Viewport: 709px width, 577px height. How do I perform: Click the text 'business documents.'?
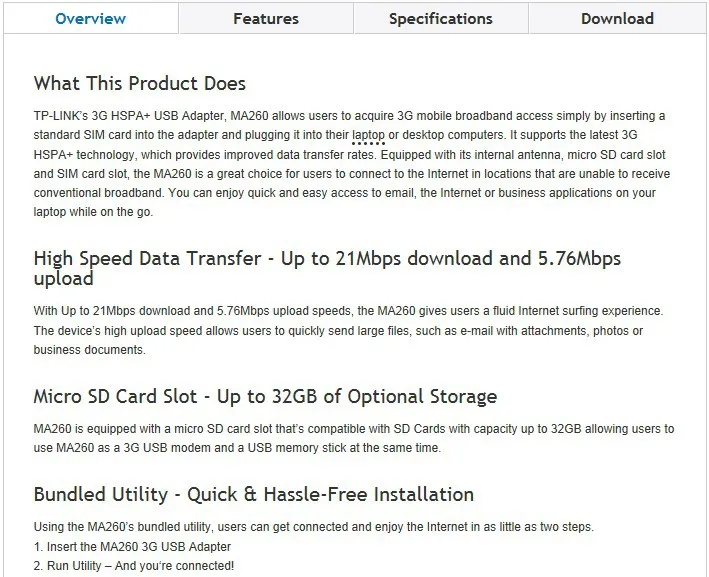pyautogui.click(x=90, y=350)
